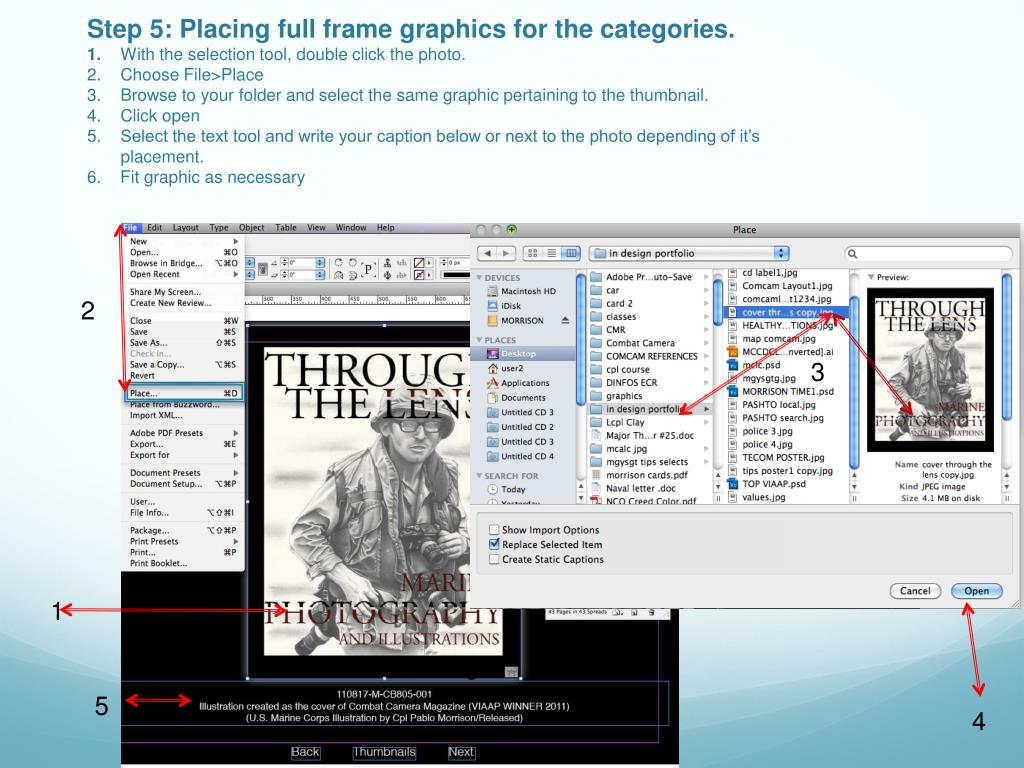
Task: Choose Document Setup... from File menu
Action: click(x=183, y=484)
